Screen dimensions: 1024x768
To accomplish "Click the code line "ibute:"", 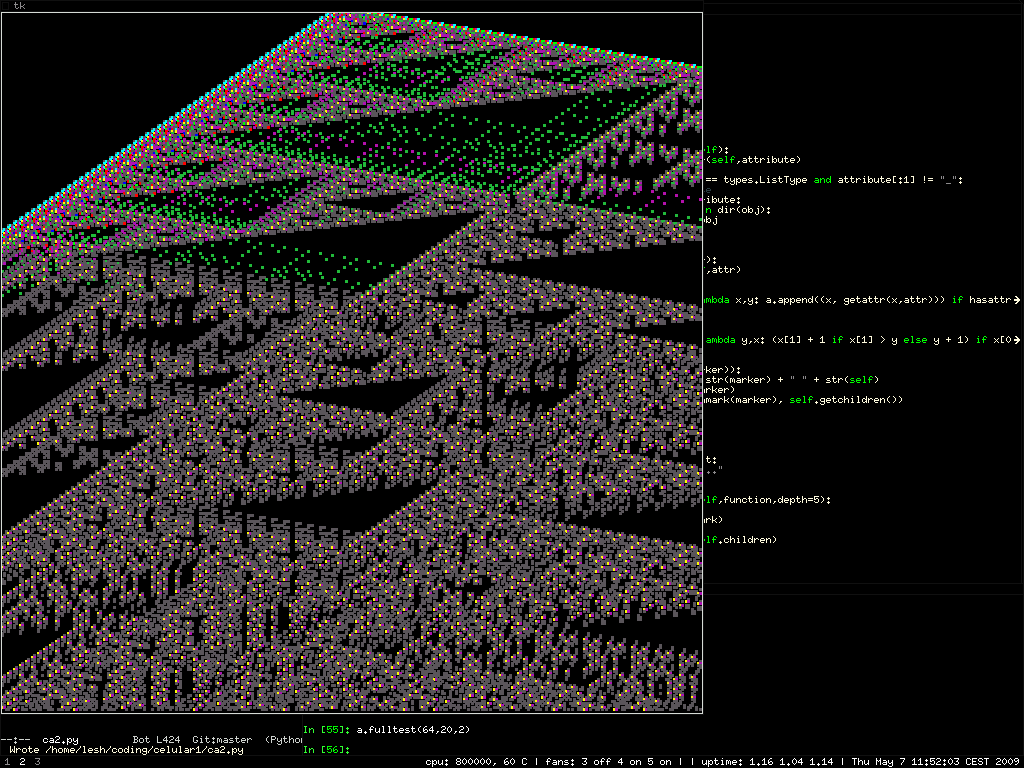I will pyautogui.click(x=722, y=200).
